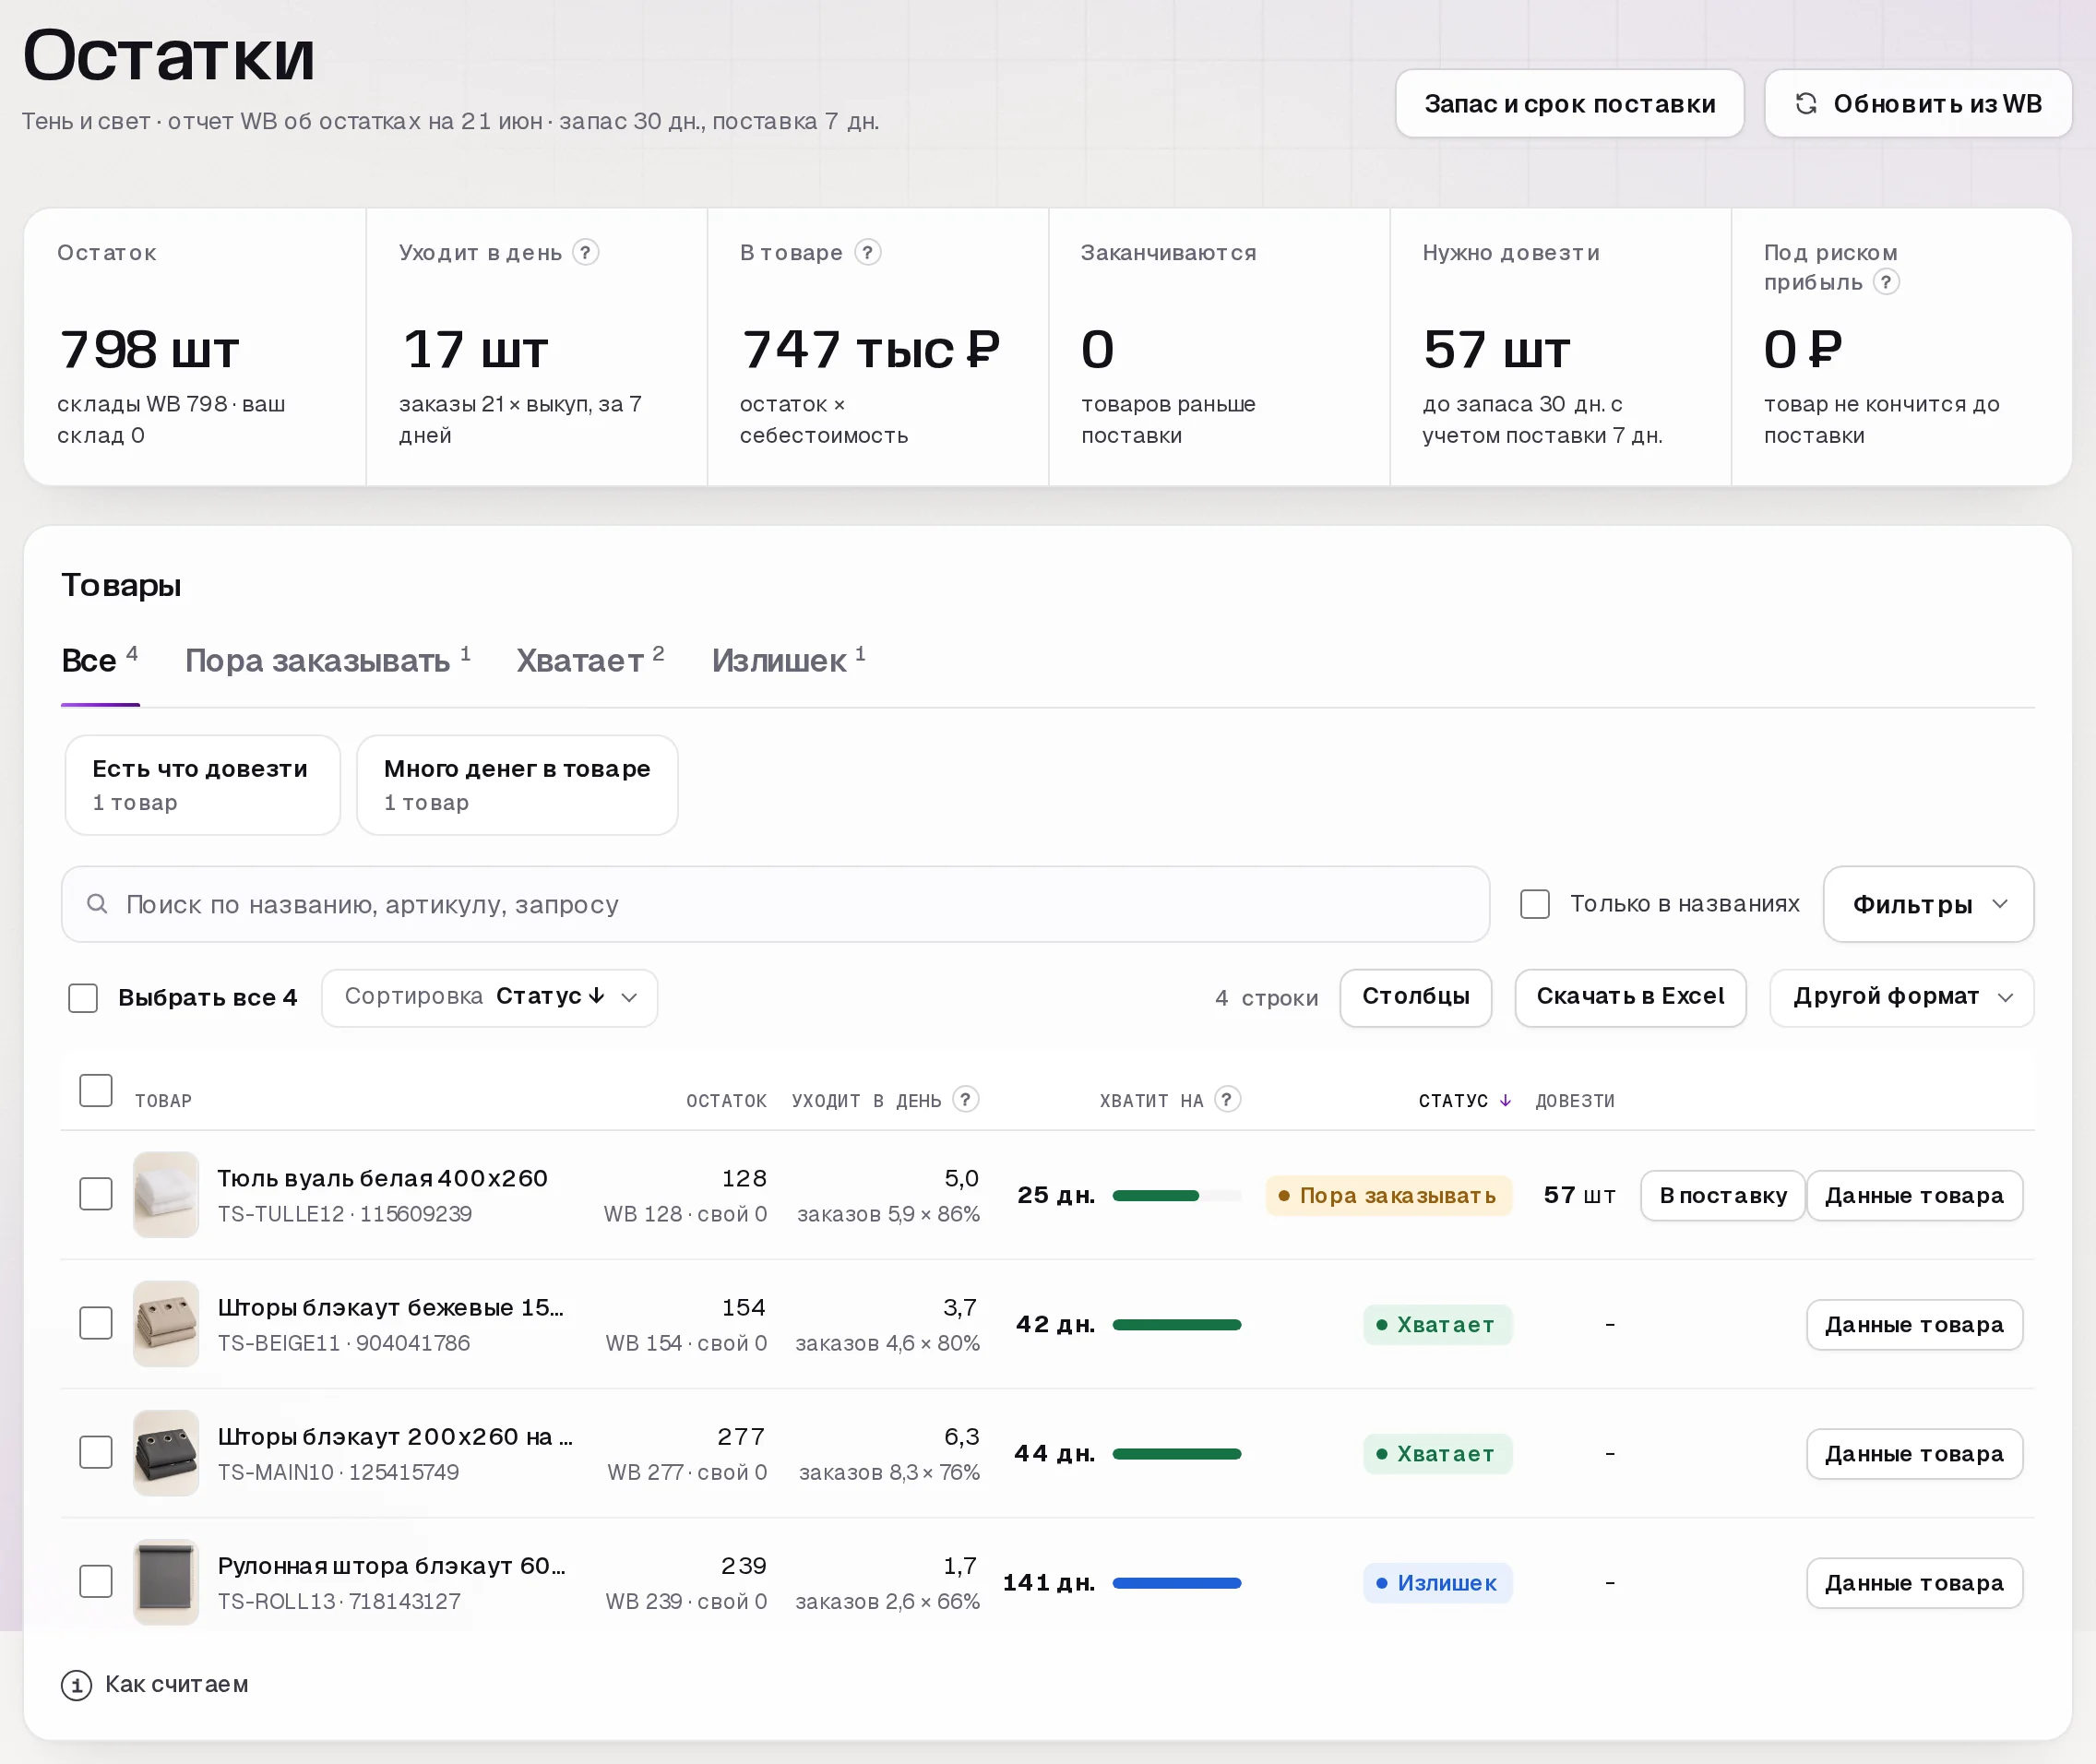Click the 42 дн. stock progress bar
Screen dimensions: 2096x1764
(x=1177, y=1324)
